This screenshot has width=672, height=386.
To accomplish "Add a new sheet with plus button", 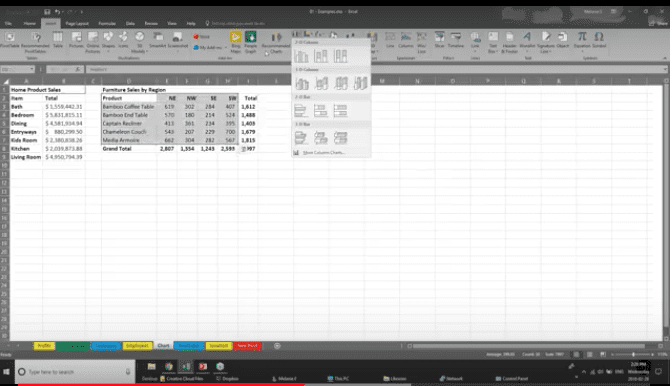I will click(277, 346).
